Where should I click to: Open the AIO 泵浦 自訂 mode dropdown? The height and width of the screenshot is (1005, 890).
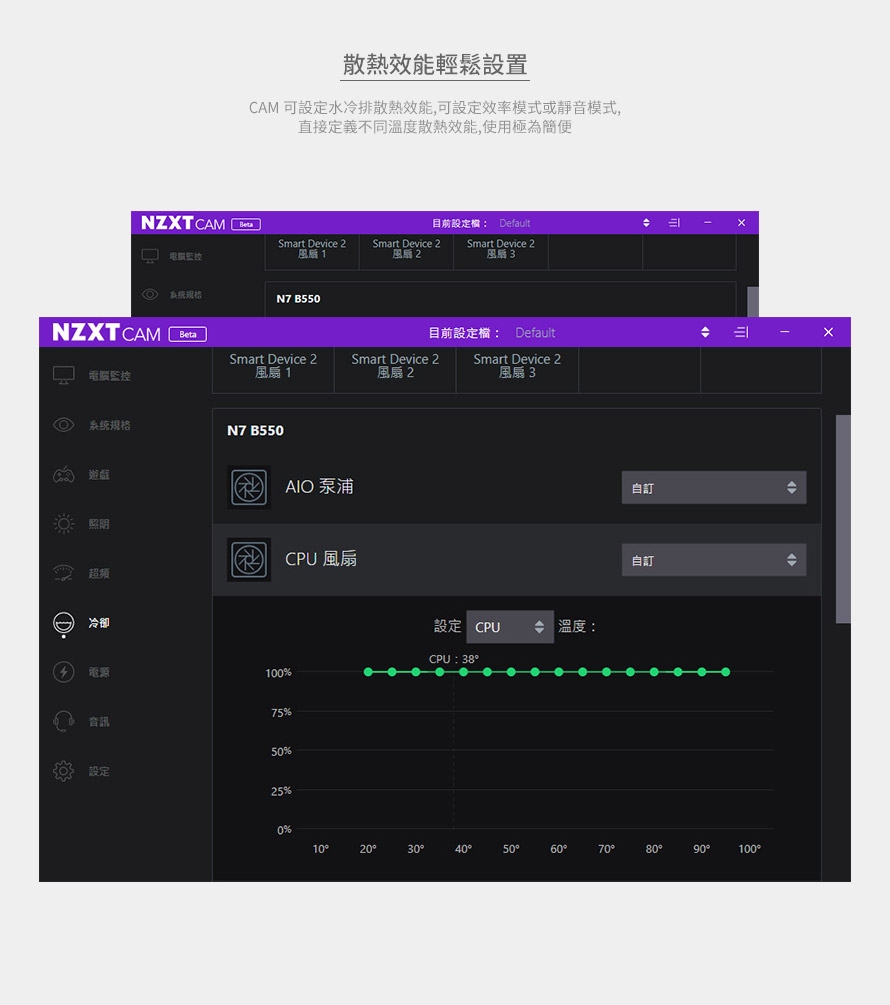click(x=713, y=488)
